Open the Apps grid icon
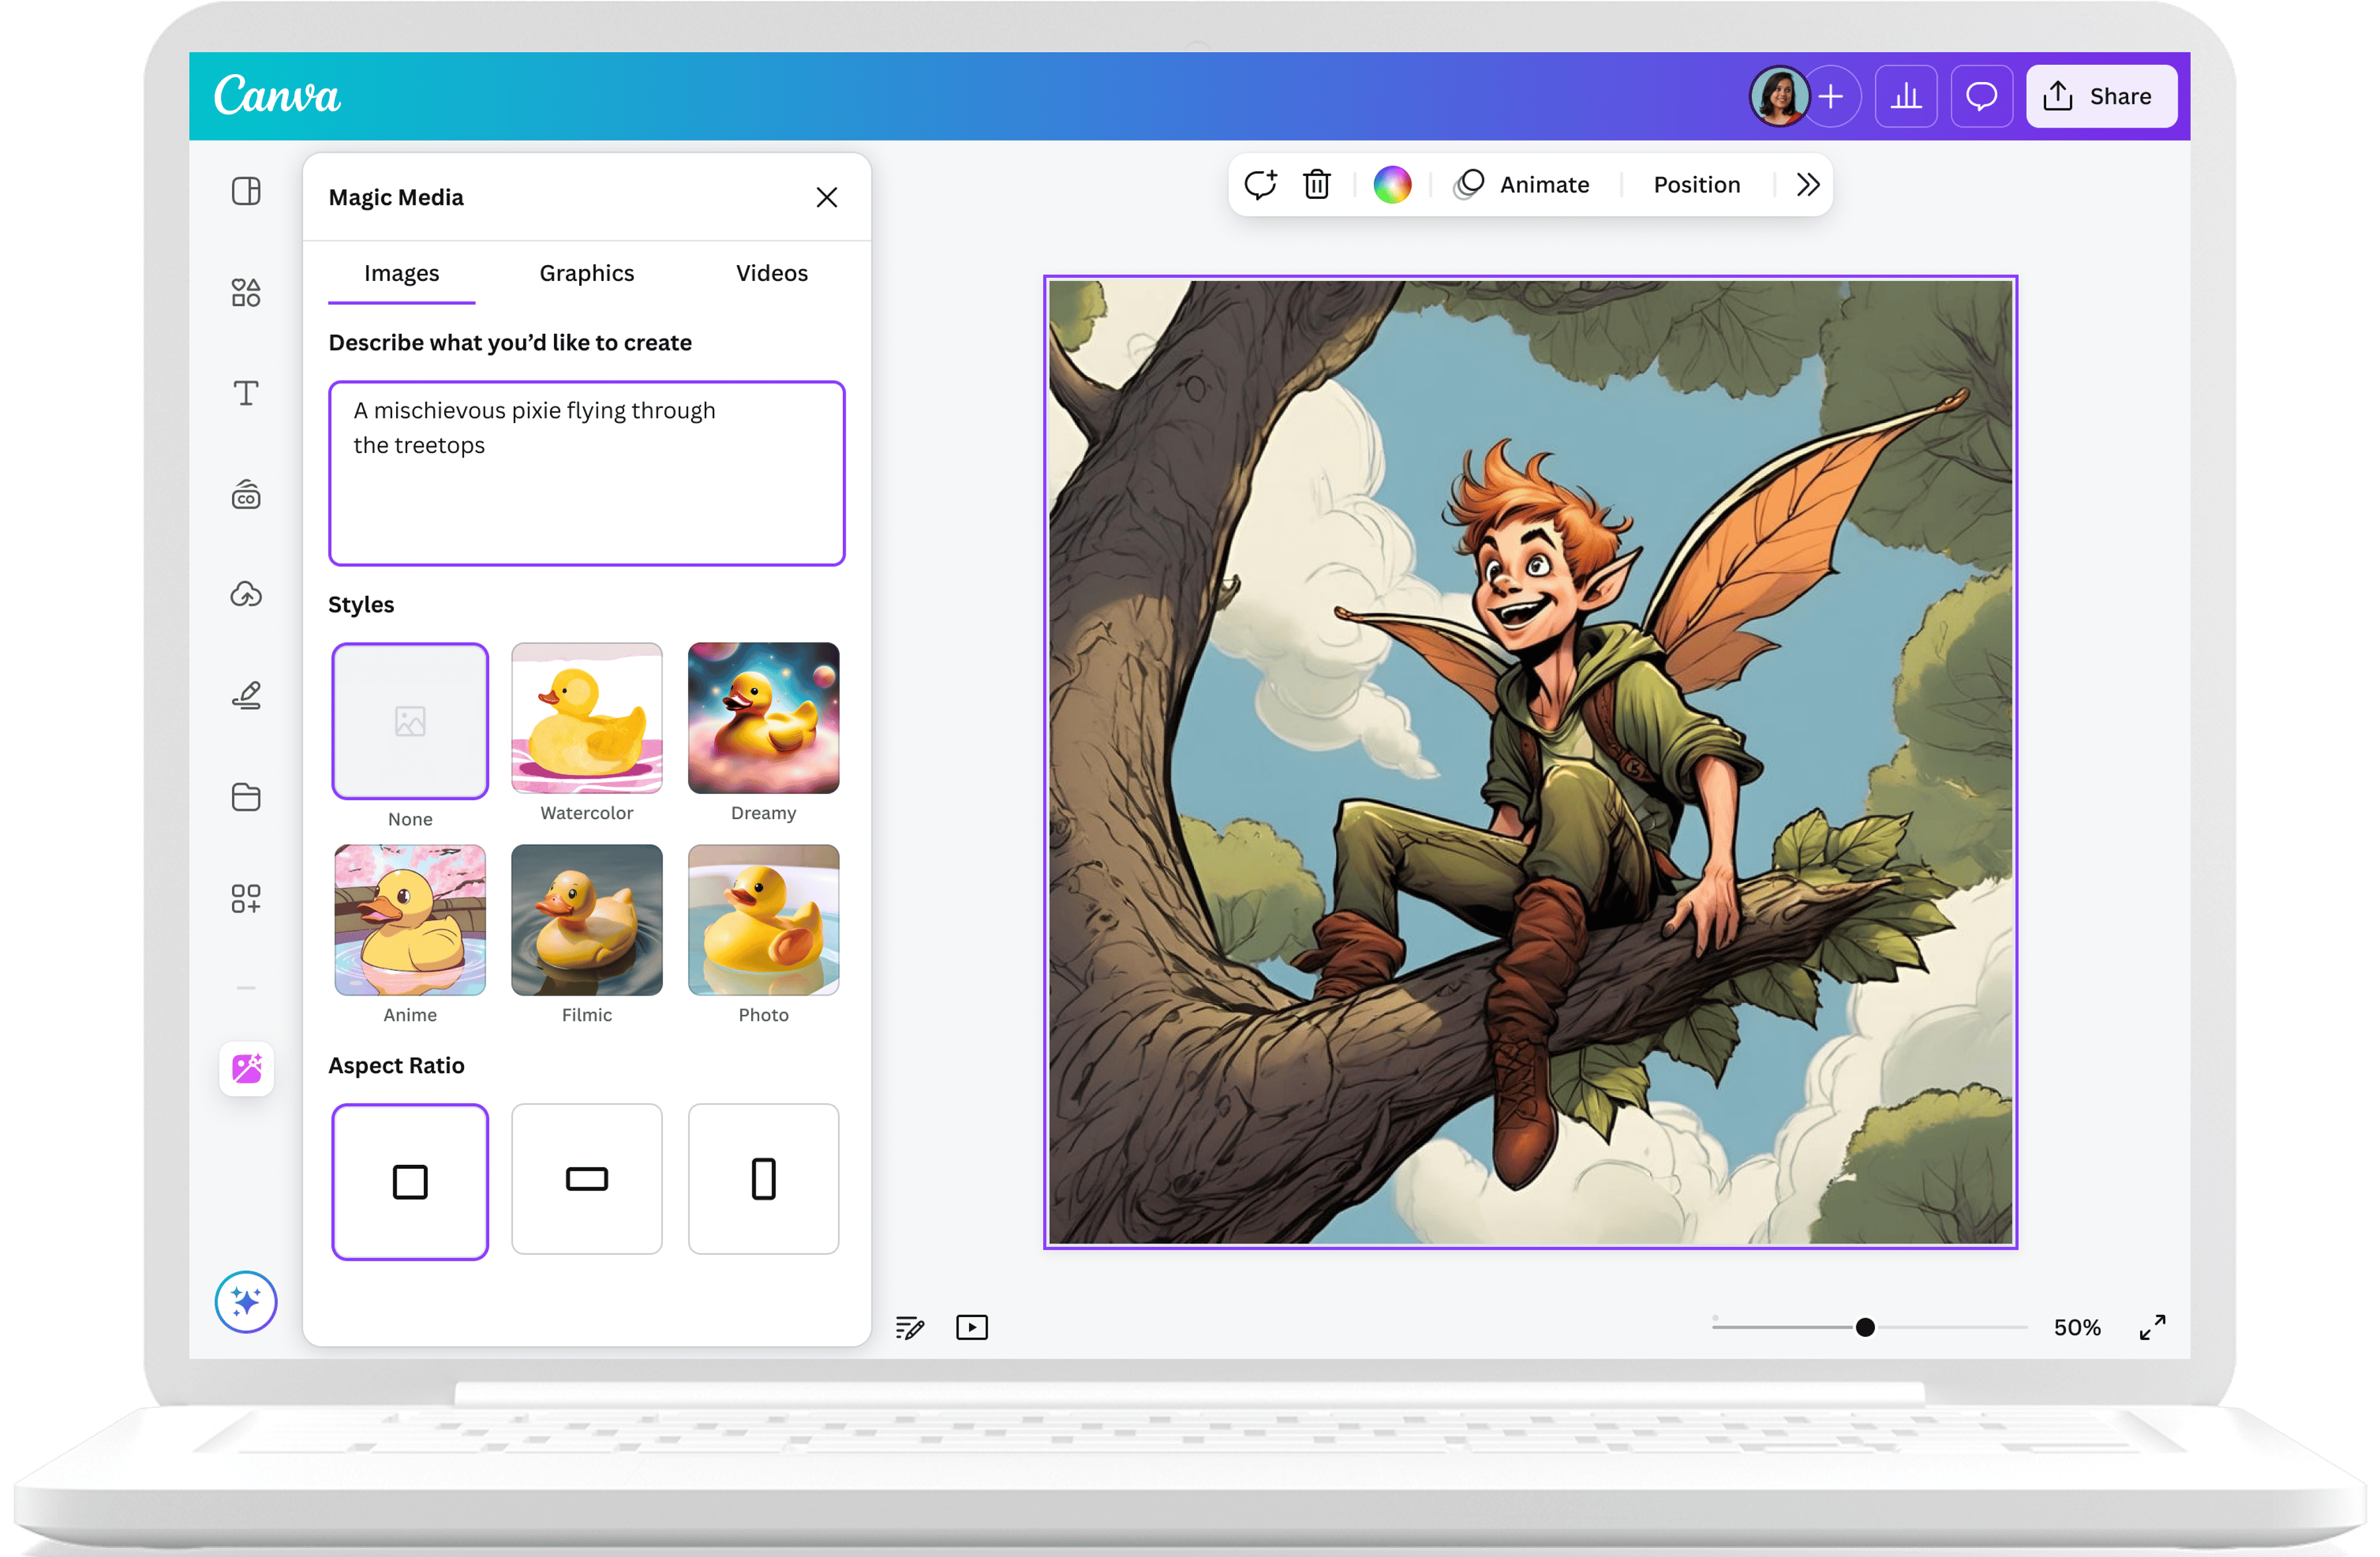2380x1557 pixels. point(246,898)
